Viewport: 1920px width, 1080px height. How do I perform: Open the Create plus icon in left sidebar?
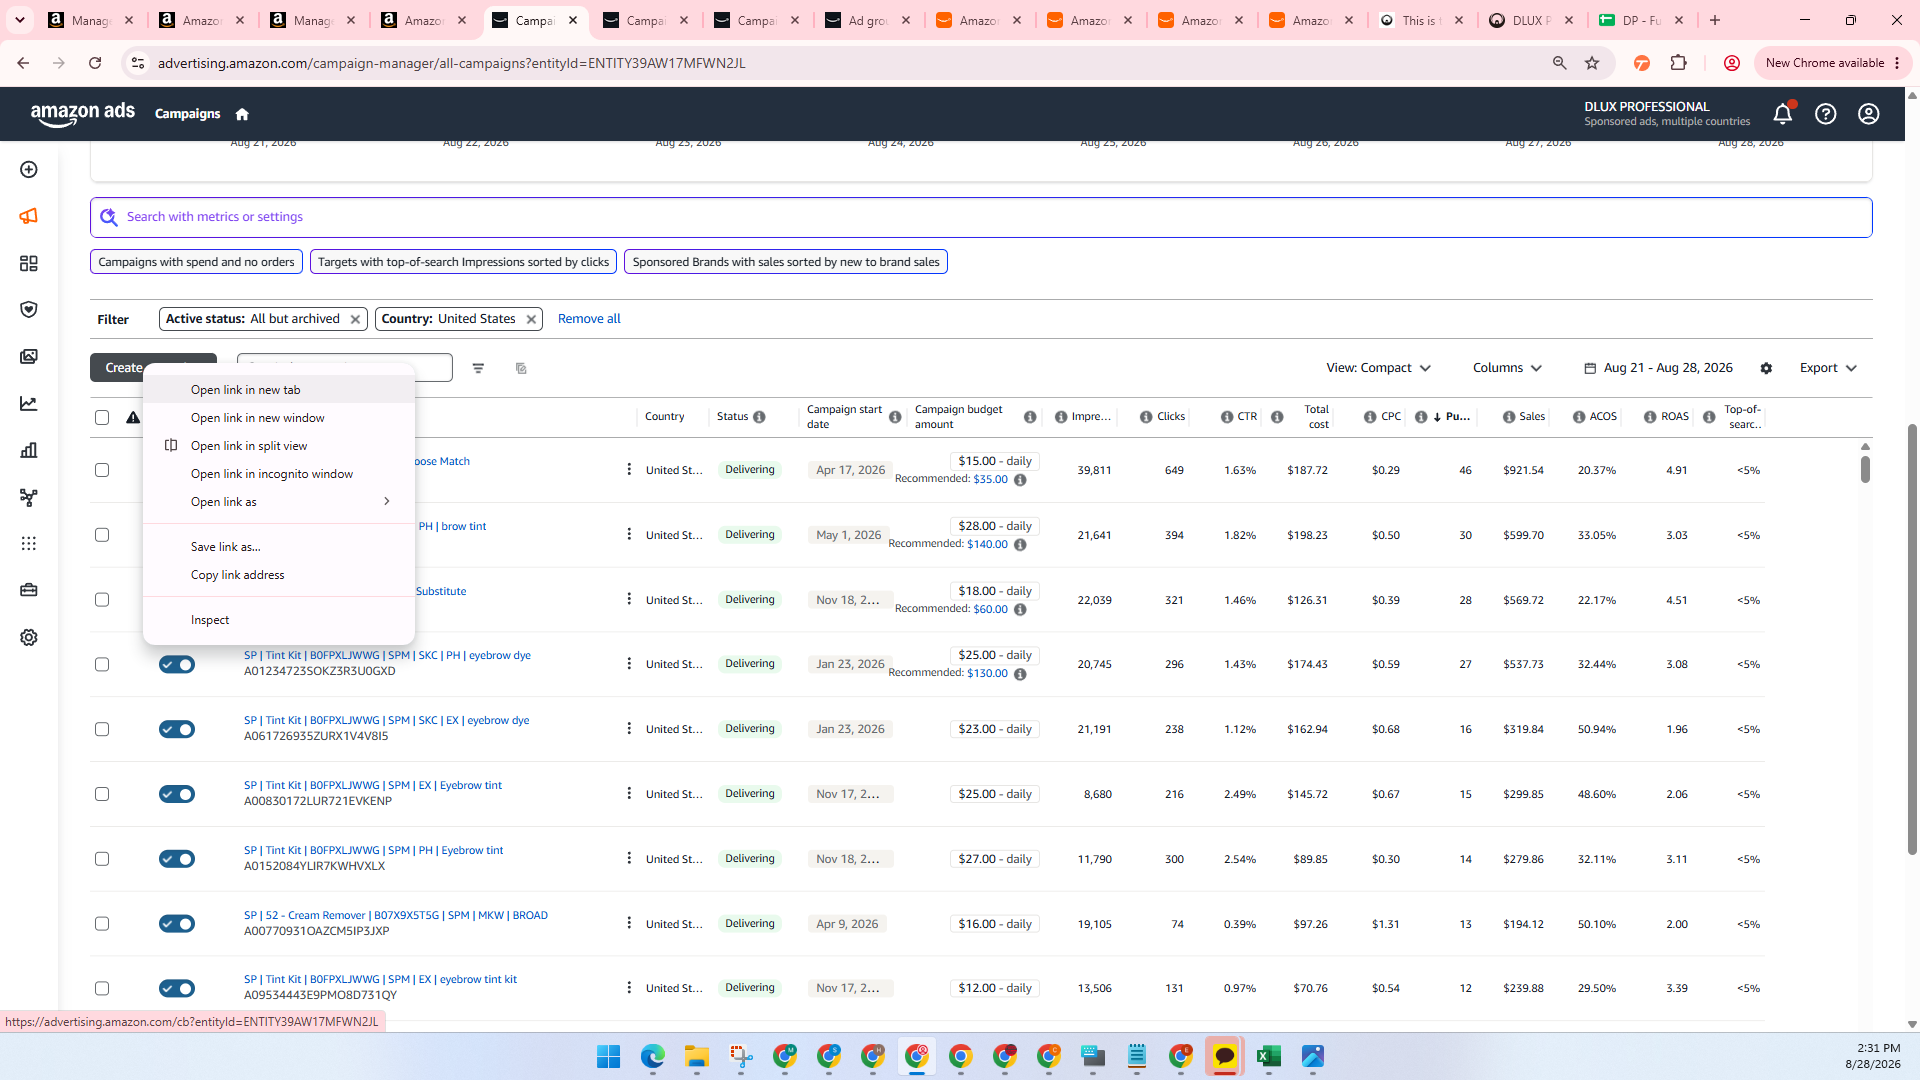(x=29, y=170)
